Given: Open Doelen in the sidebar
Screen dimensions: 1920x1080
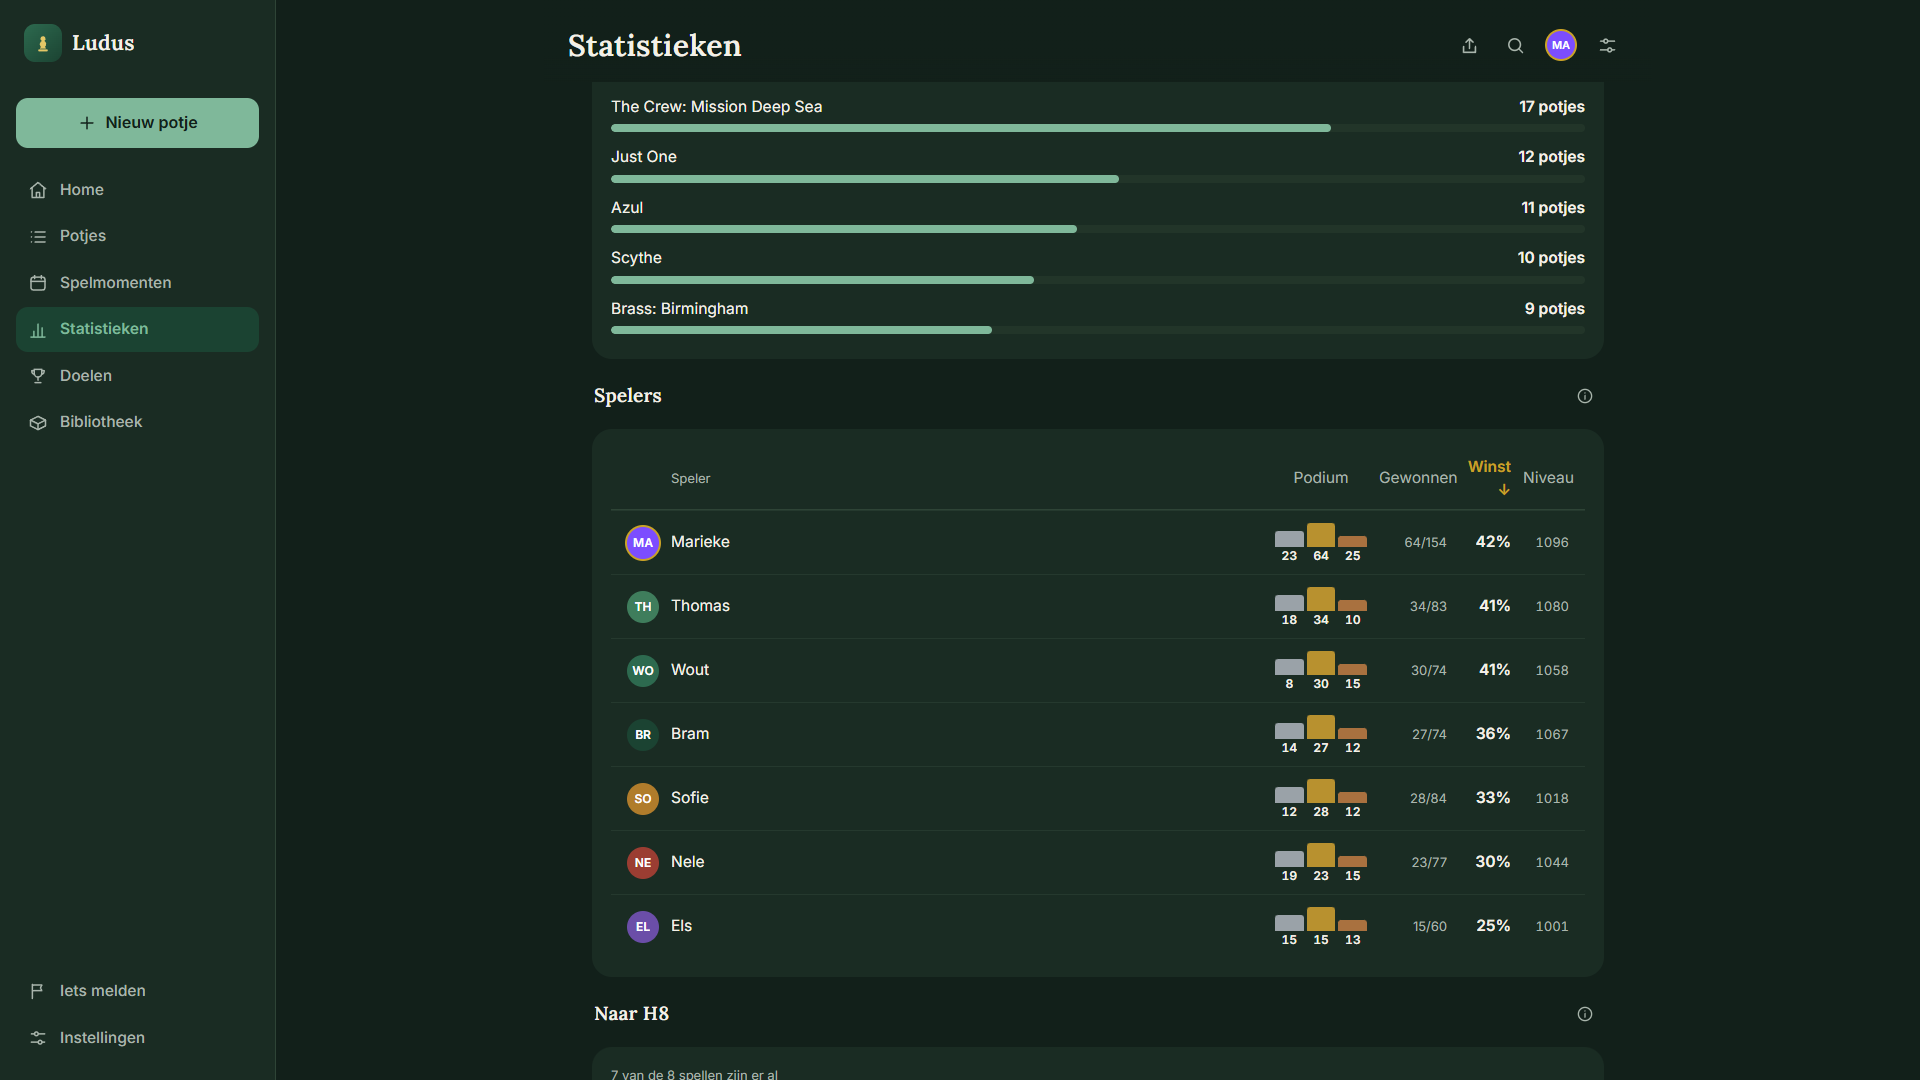Looking at the screenshot, I should pyautogui.click(x=137, y=376).
